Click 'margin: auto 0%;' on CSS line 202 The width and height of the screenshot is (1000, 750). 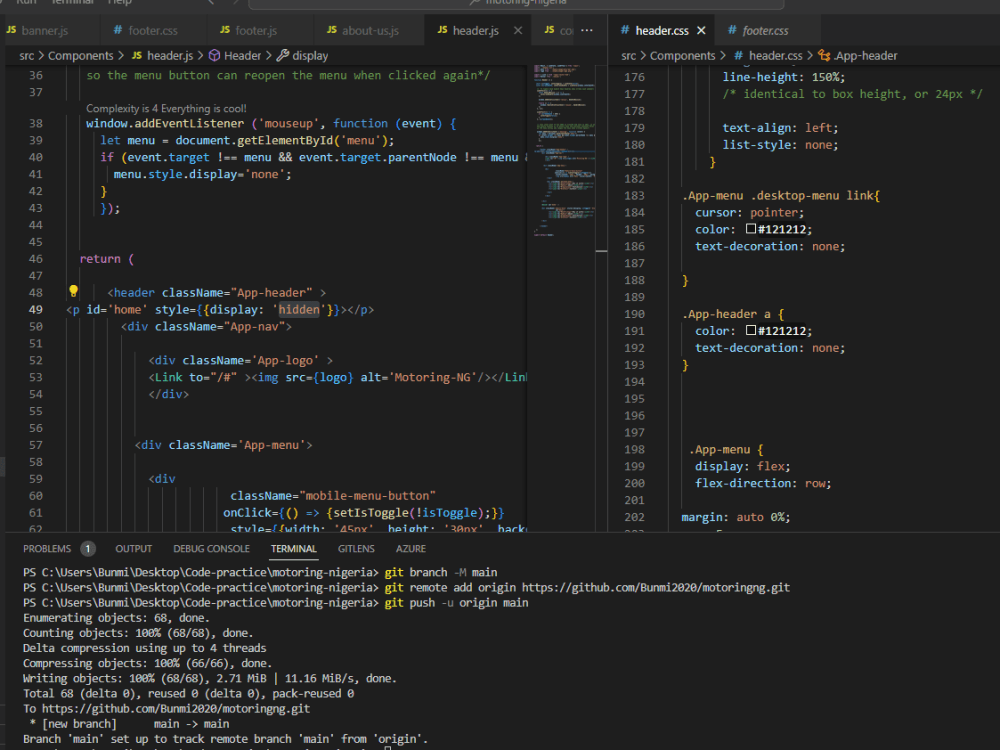click(x=736, y=517)
